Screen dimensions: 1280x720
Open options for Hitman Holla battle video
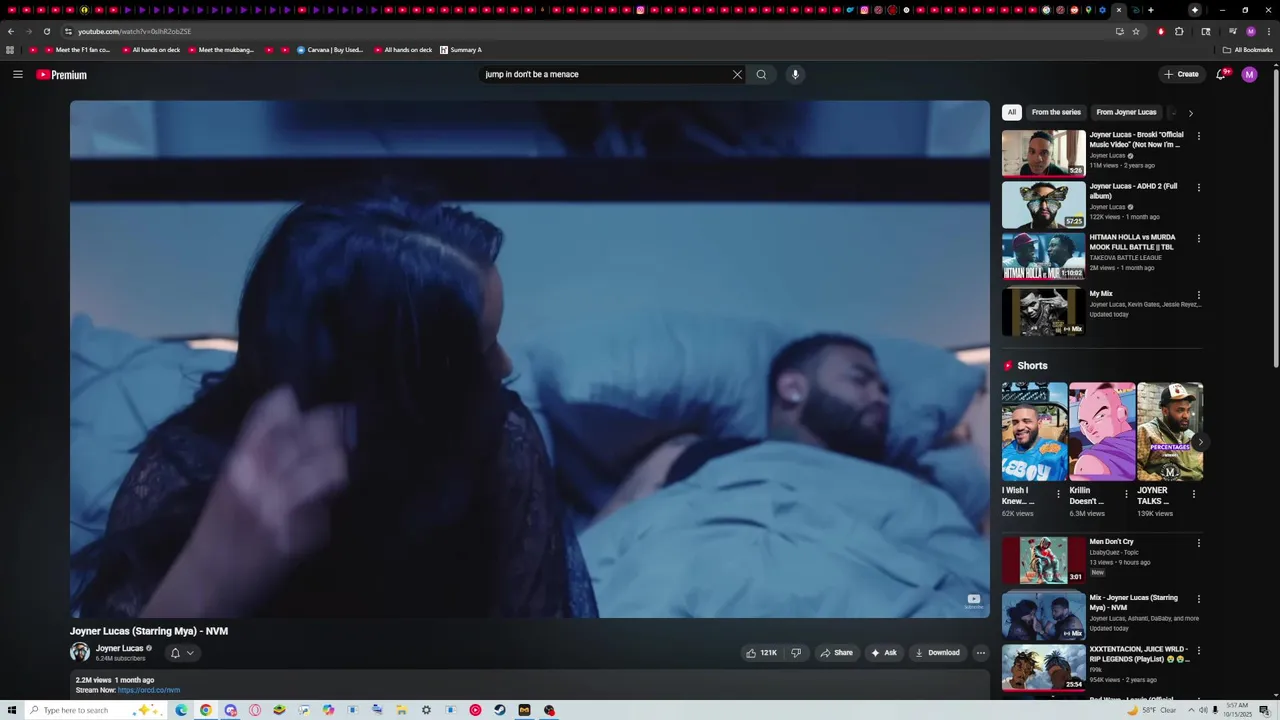pos(1199,239)
